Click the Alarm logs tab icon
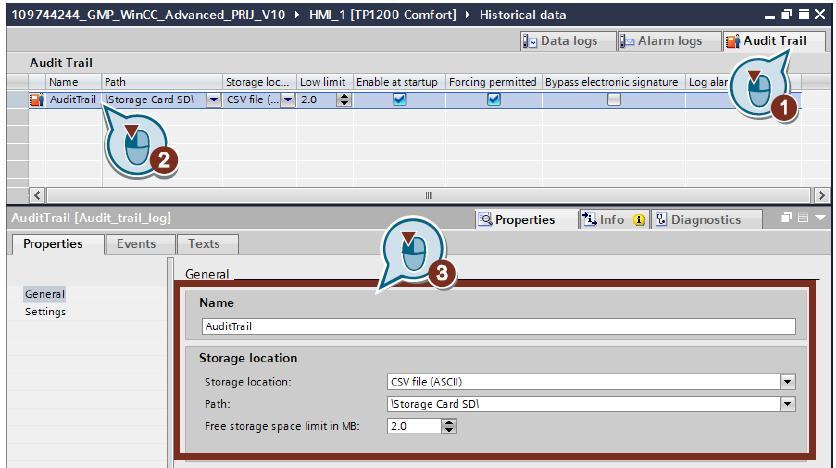The width and height of the screenshot is (836, 468). pos(626,41)
